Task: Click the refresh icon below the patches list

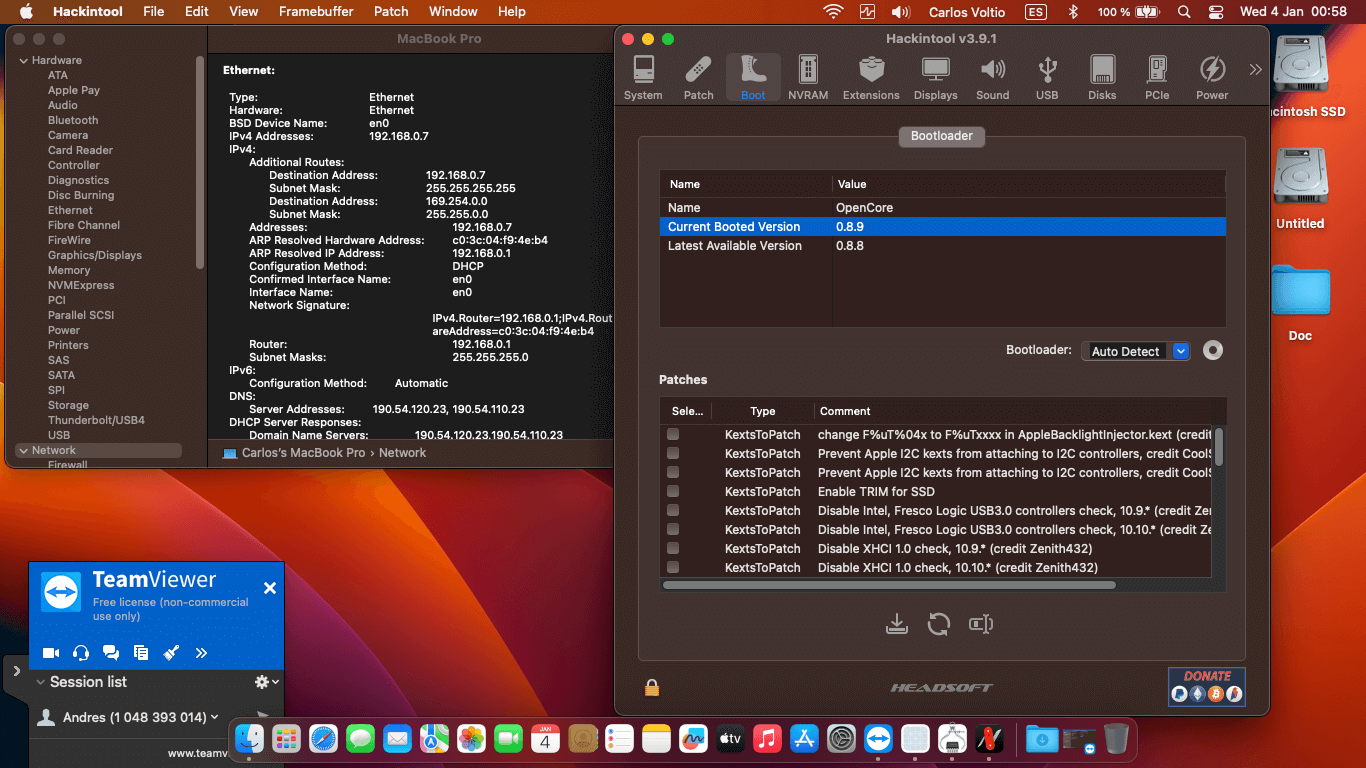Action: (938, 624)
